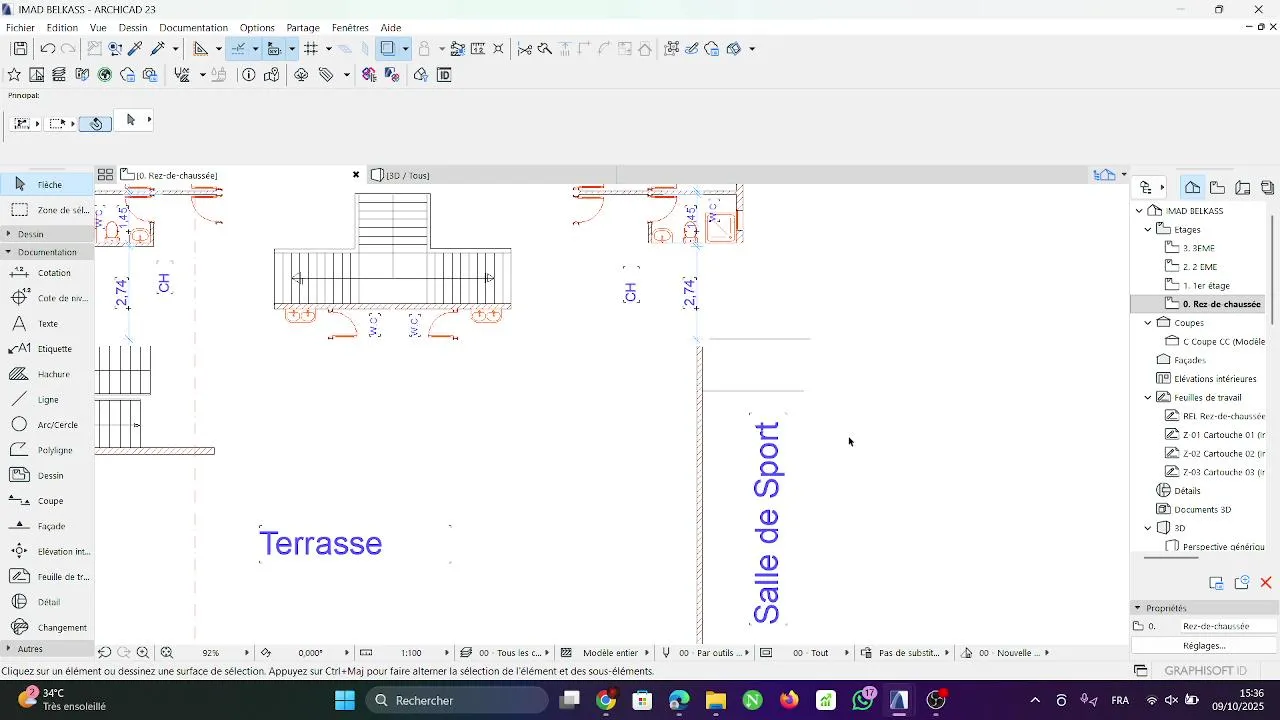Select the Polyligne tool

point(47,450)
